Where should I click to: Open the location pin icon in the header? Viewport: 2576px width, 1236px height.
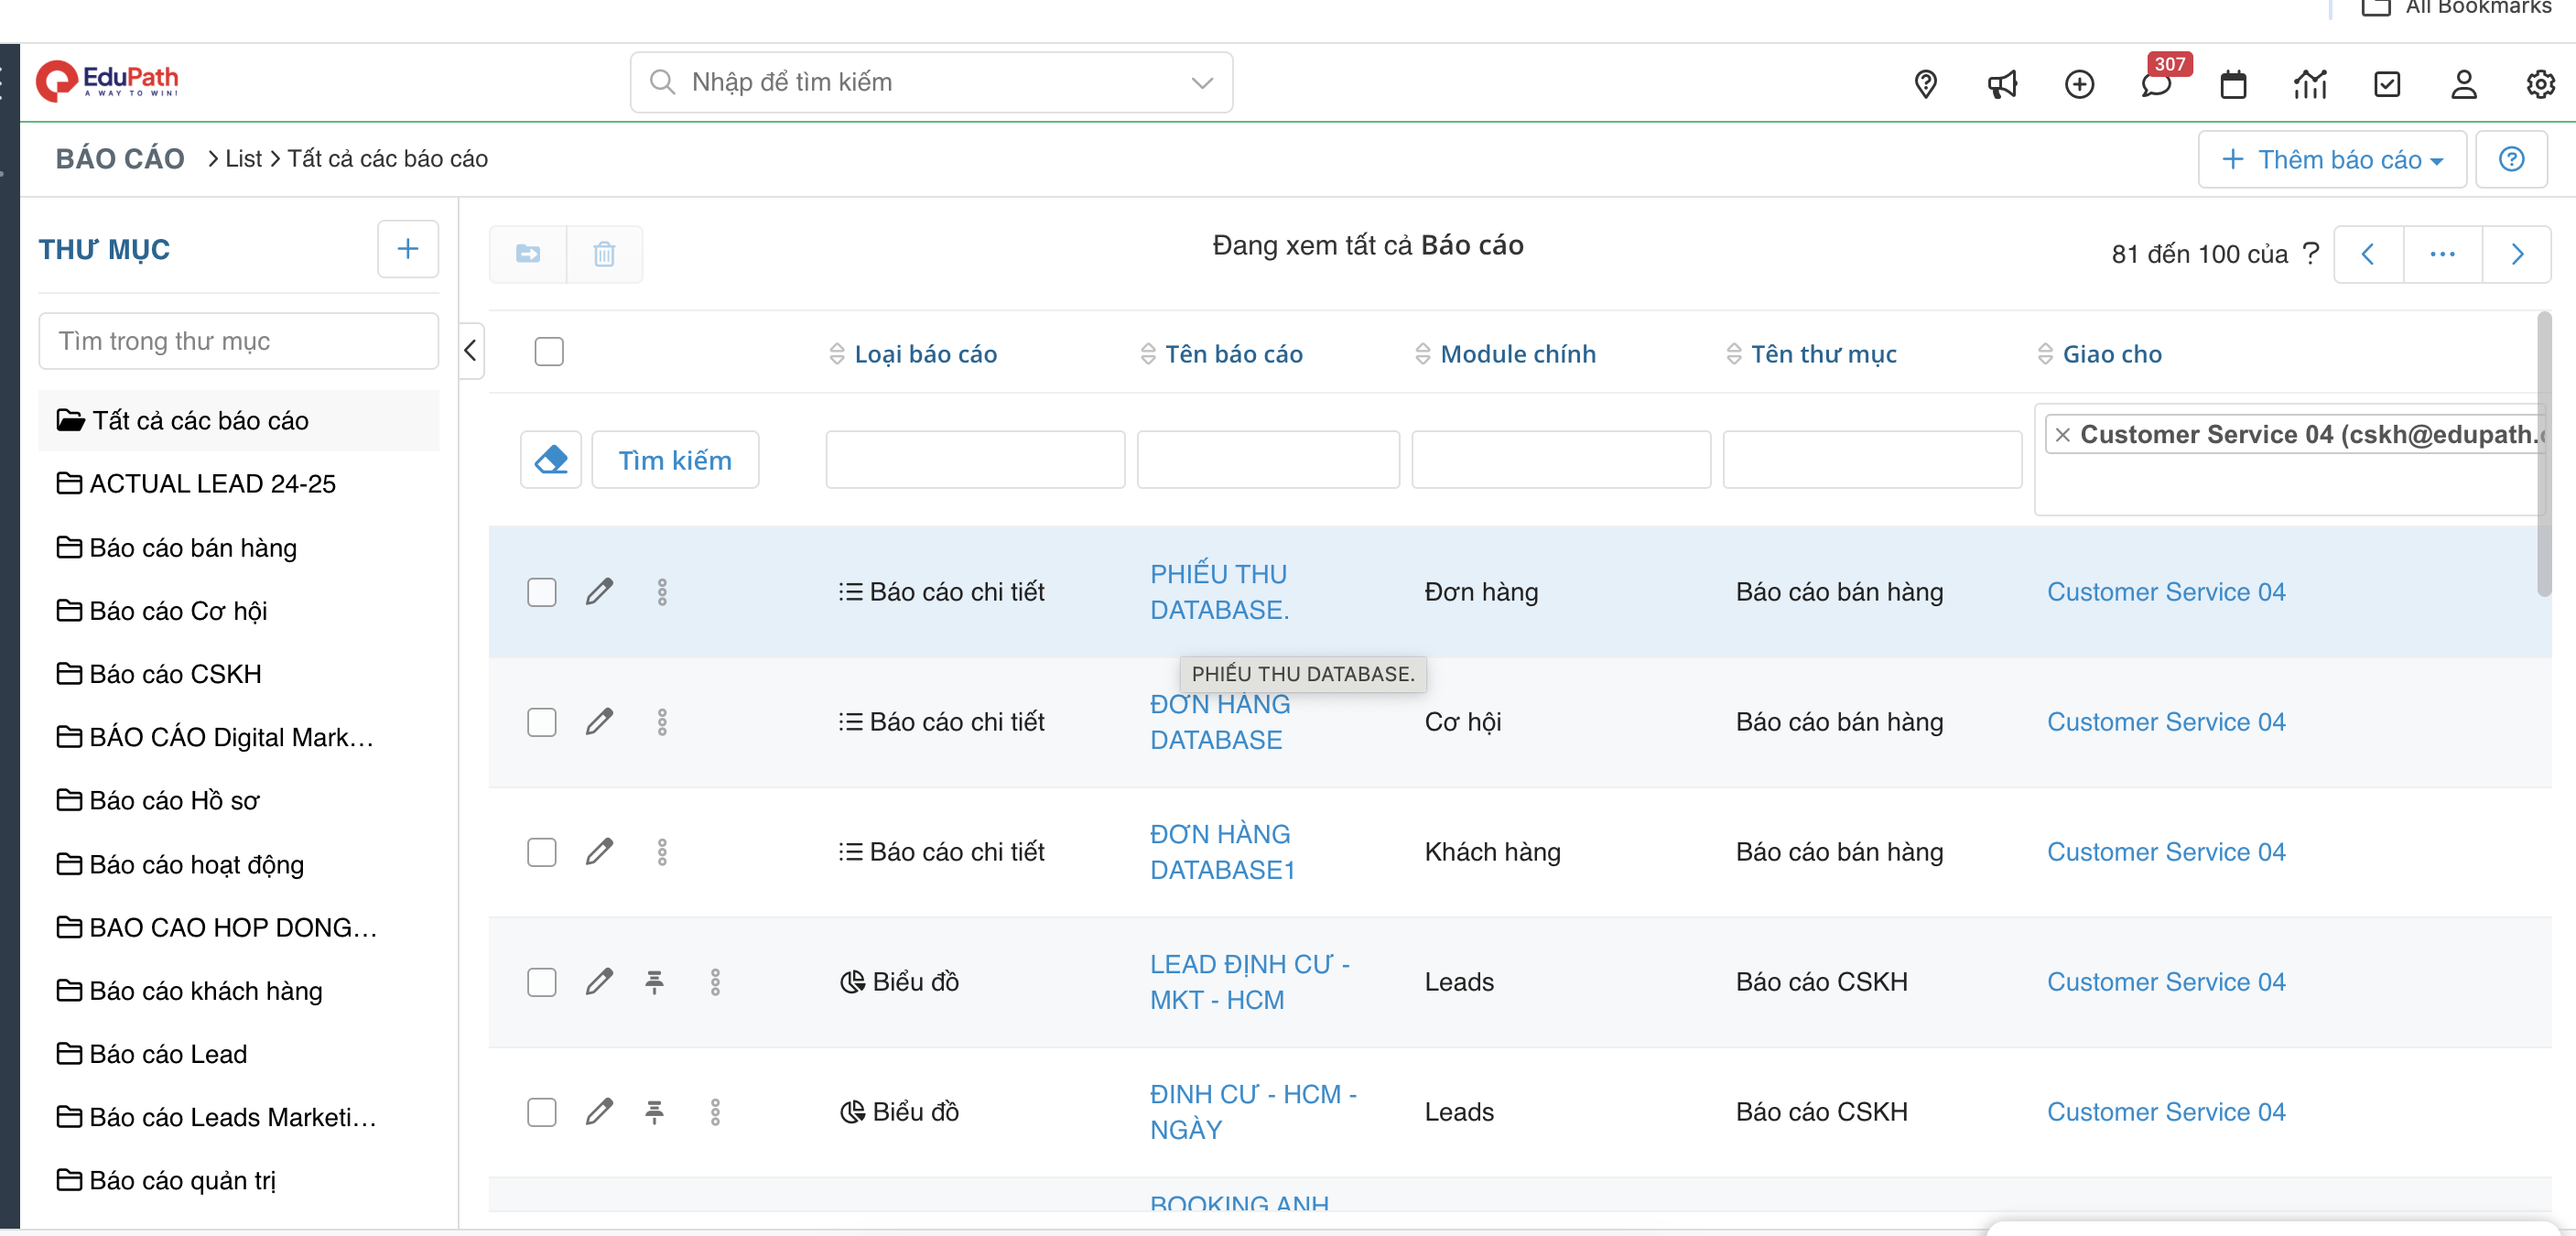click(x=1925, y=84)
